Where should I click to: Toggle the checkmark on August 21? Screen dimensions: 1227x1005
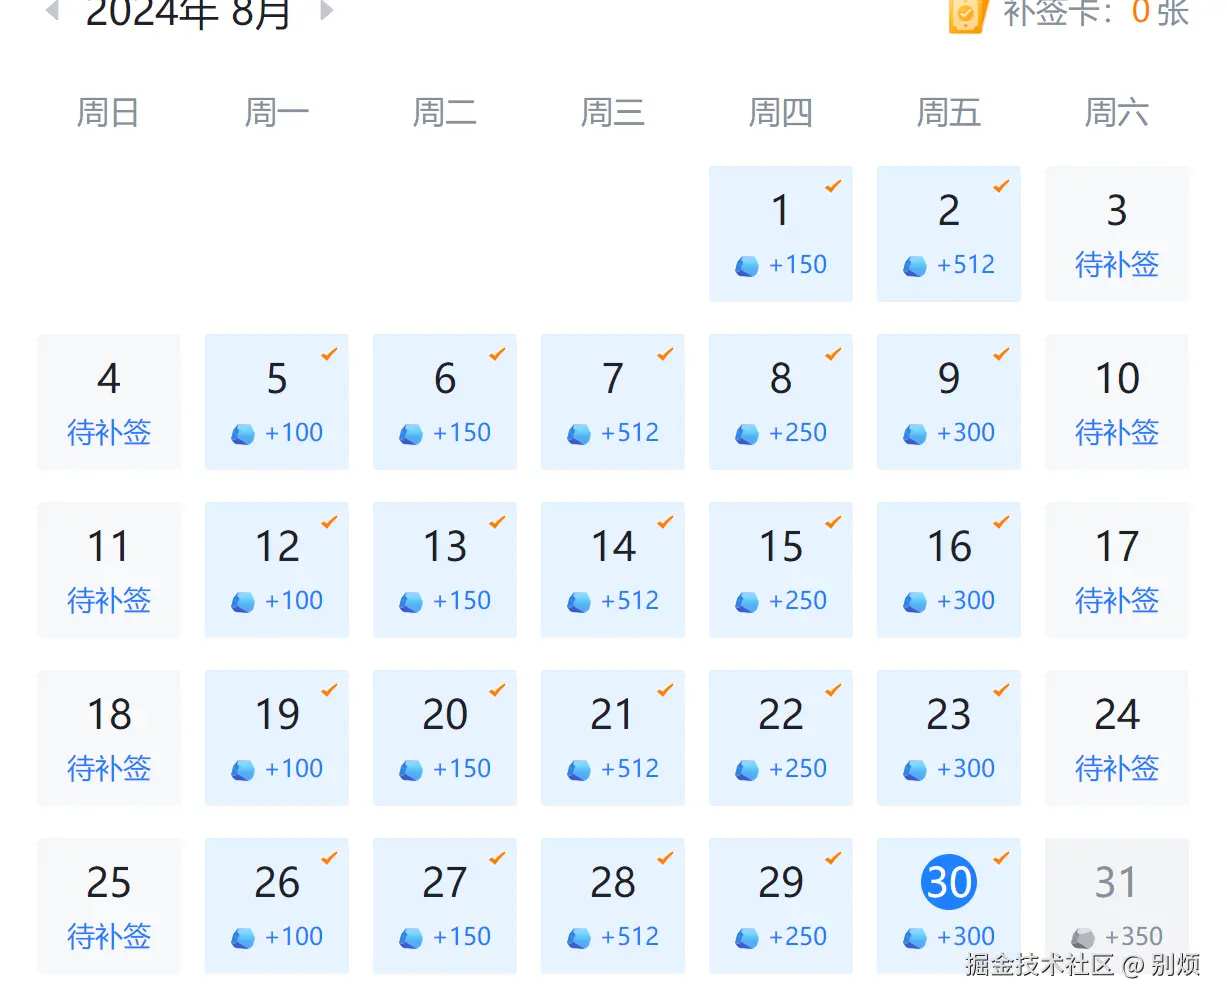coord(667,689)
